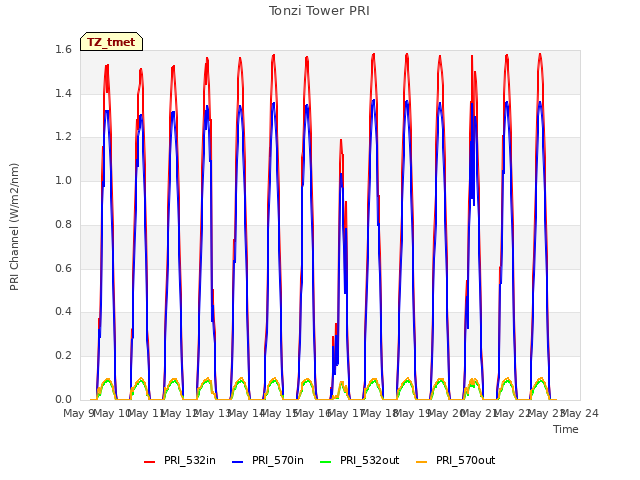The height and width of the screenshot is (480, 640).
Task: Click the green PRI_532out legend swatch
Action: pos(326,462)
